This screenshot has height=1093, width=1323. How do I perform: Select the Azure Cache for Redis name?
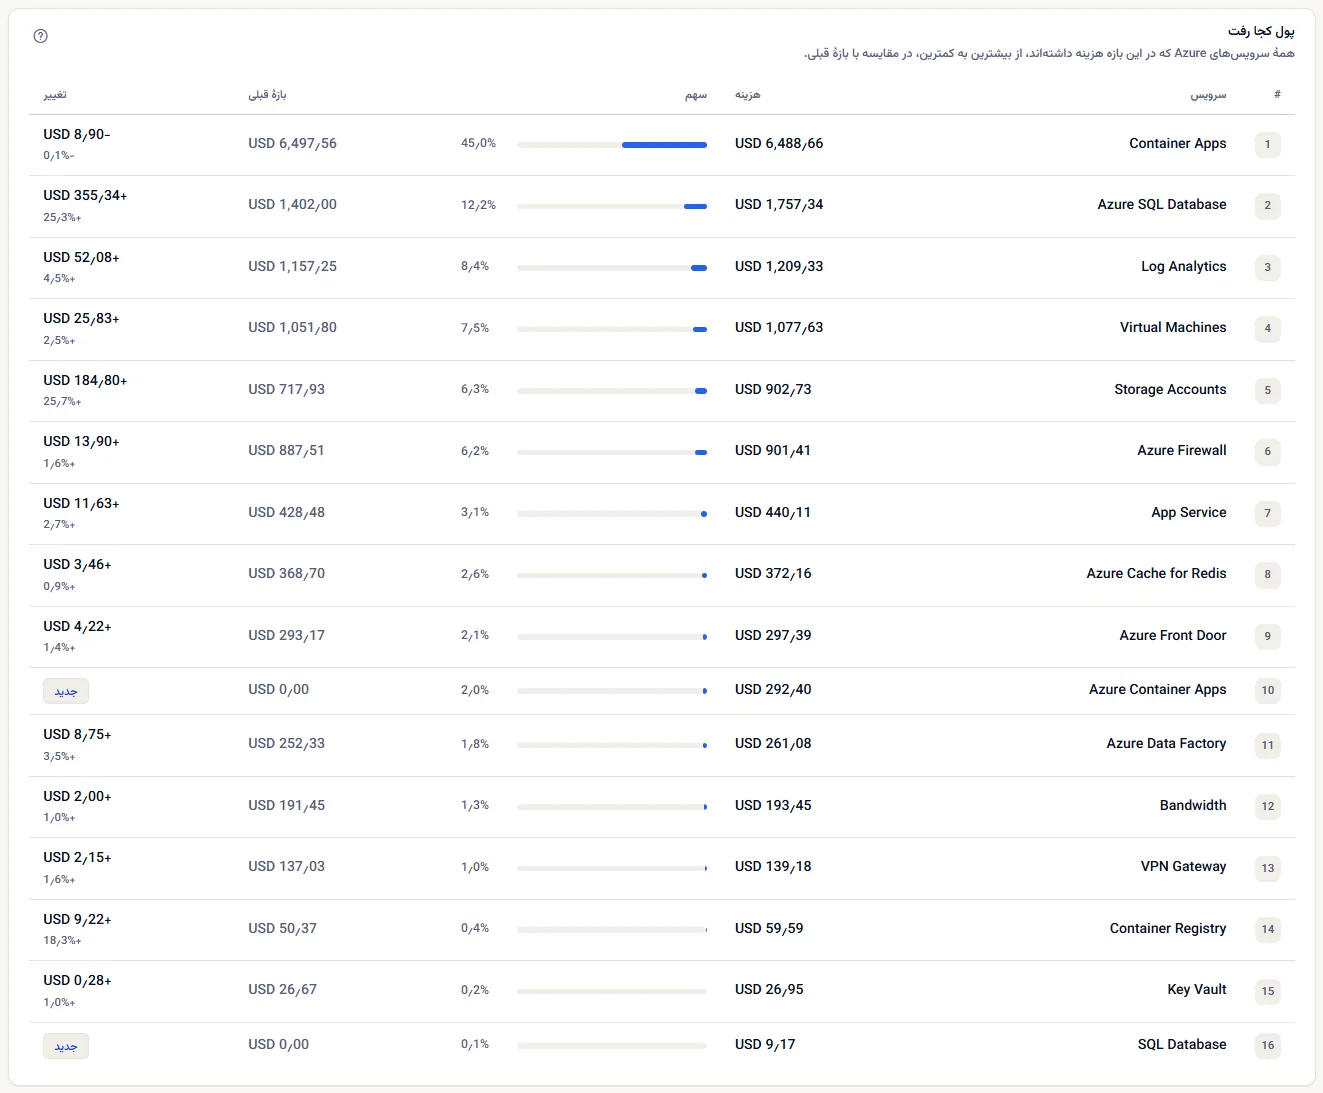[x=1157, y=573]
